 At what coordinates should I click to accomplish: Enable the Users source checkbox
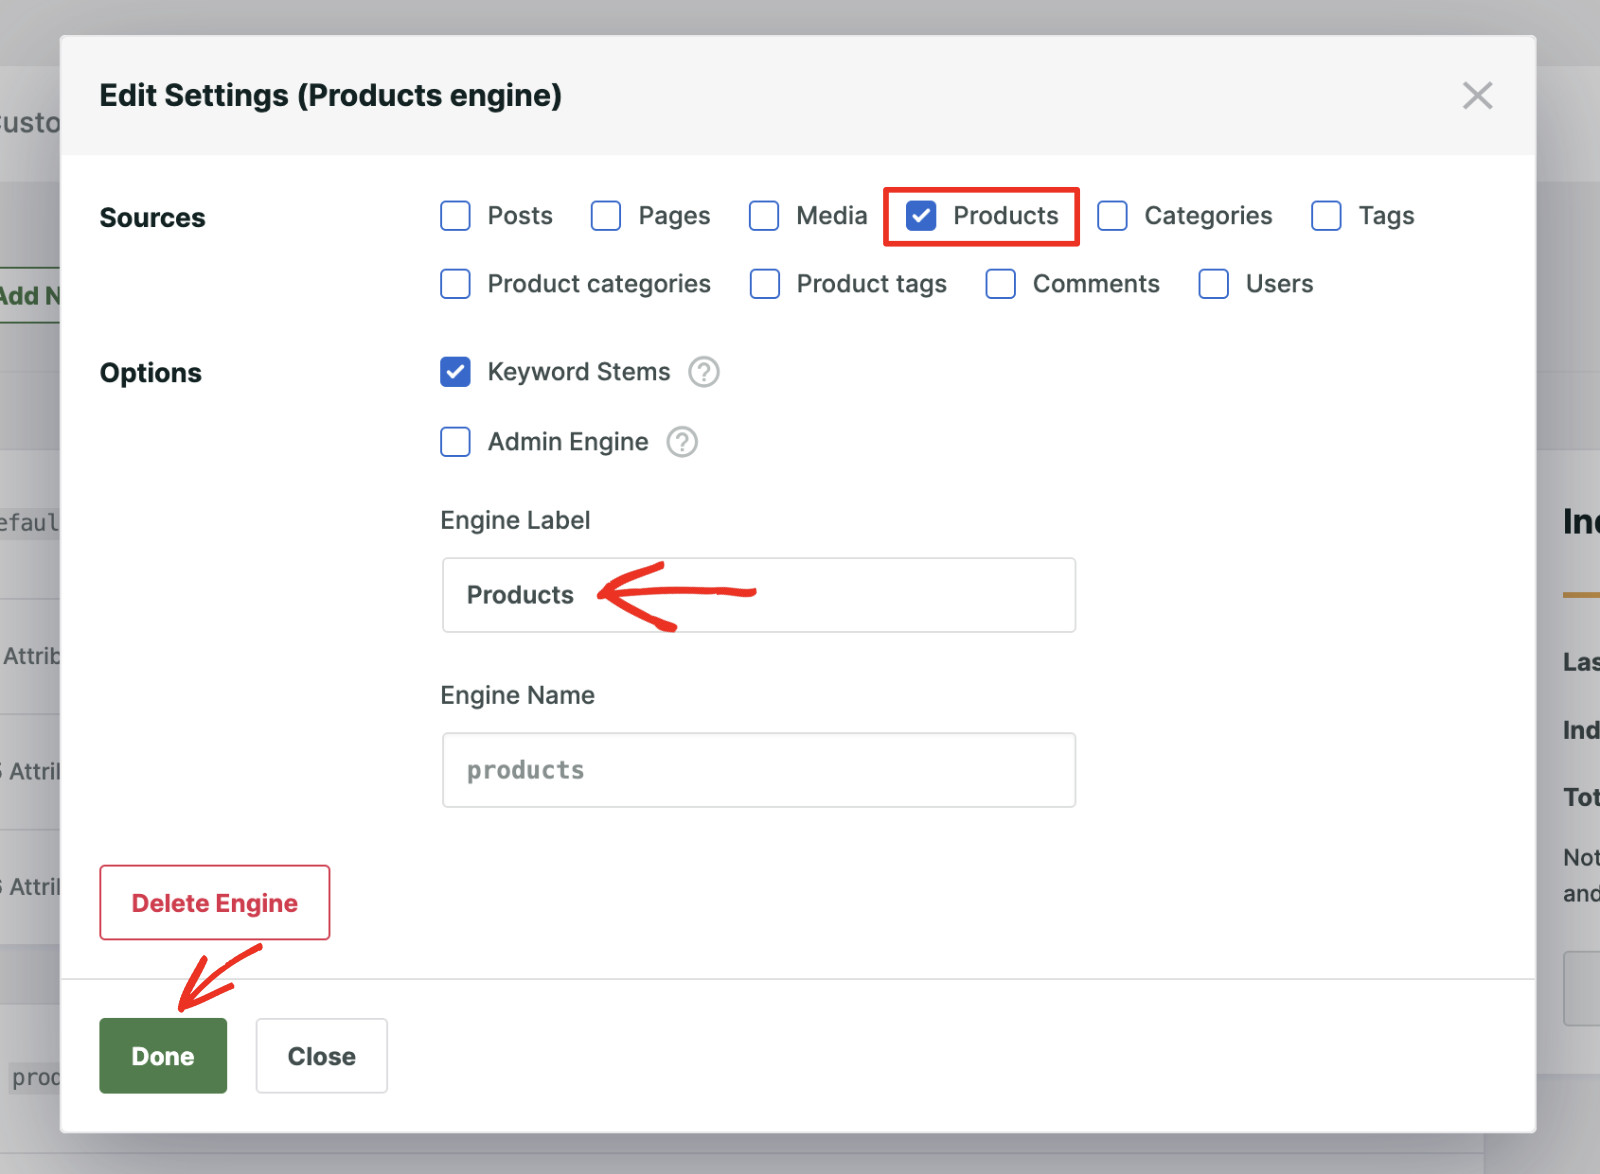pos(1214,284)
